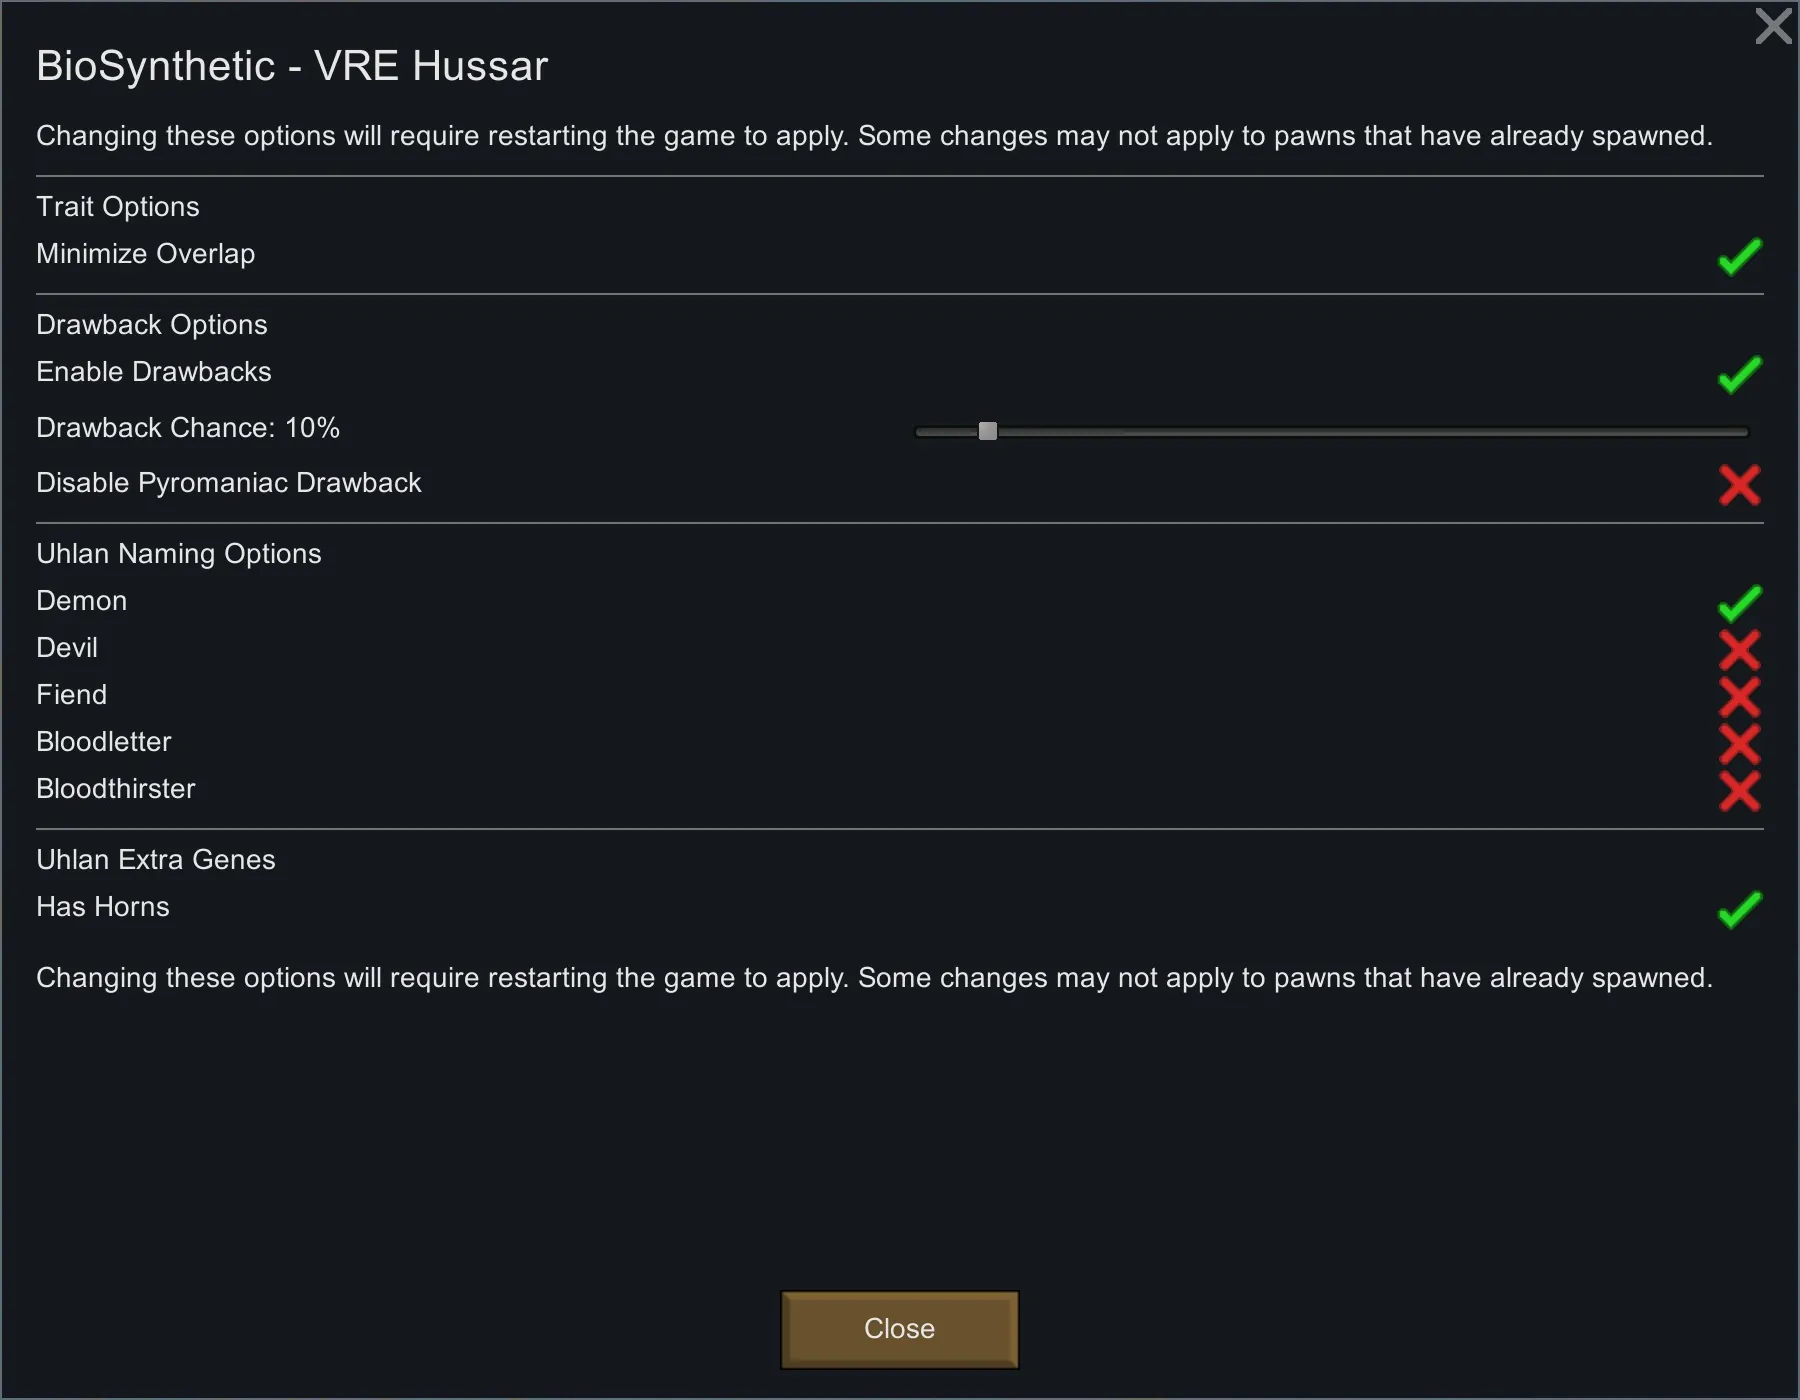The image size is (1800, 1400).
Task: Click the Bloodletter label text
Action: point(104,742)
